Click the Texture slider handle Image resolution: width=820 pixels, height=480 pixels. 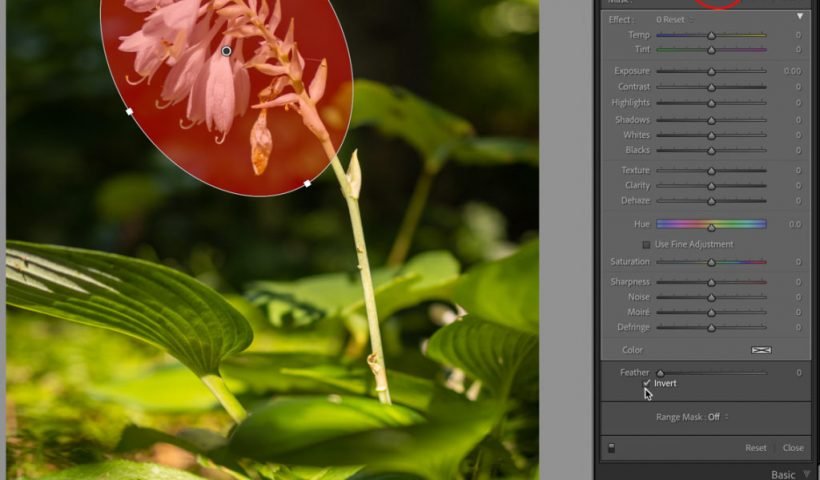pyautogui.click(x=711, y=171)
